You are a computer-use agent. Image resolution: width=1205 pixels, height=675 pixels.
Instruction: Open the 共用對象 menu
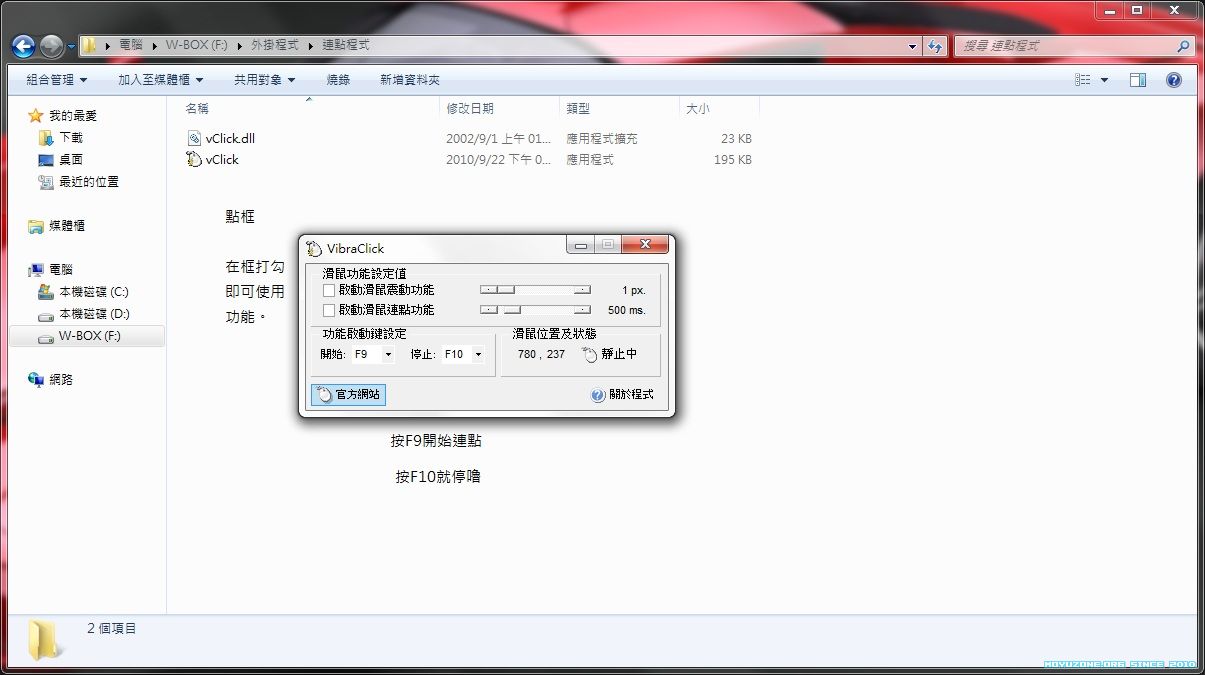264,80
